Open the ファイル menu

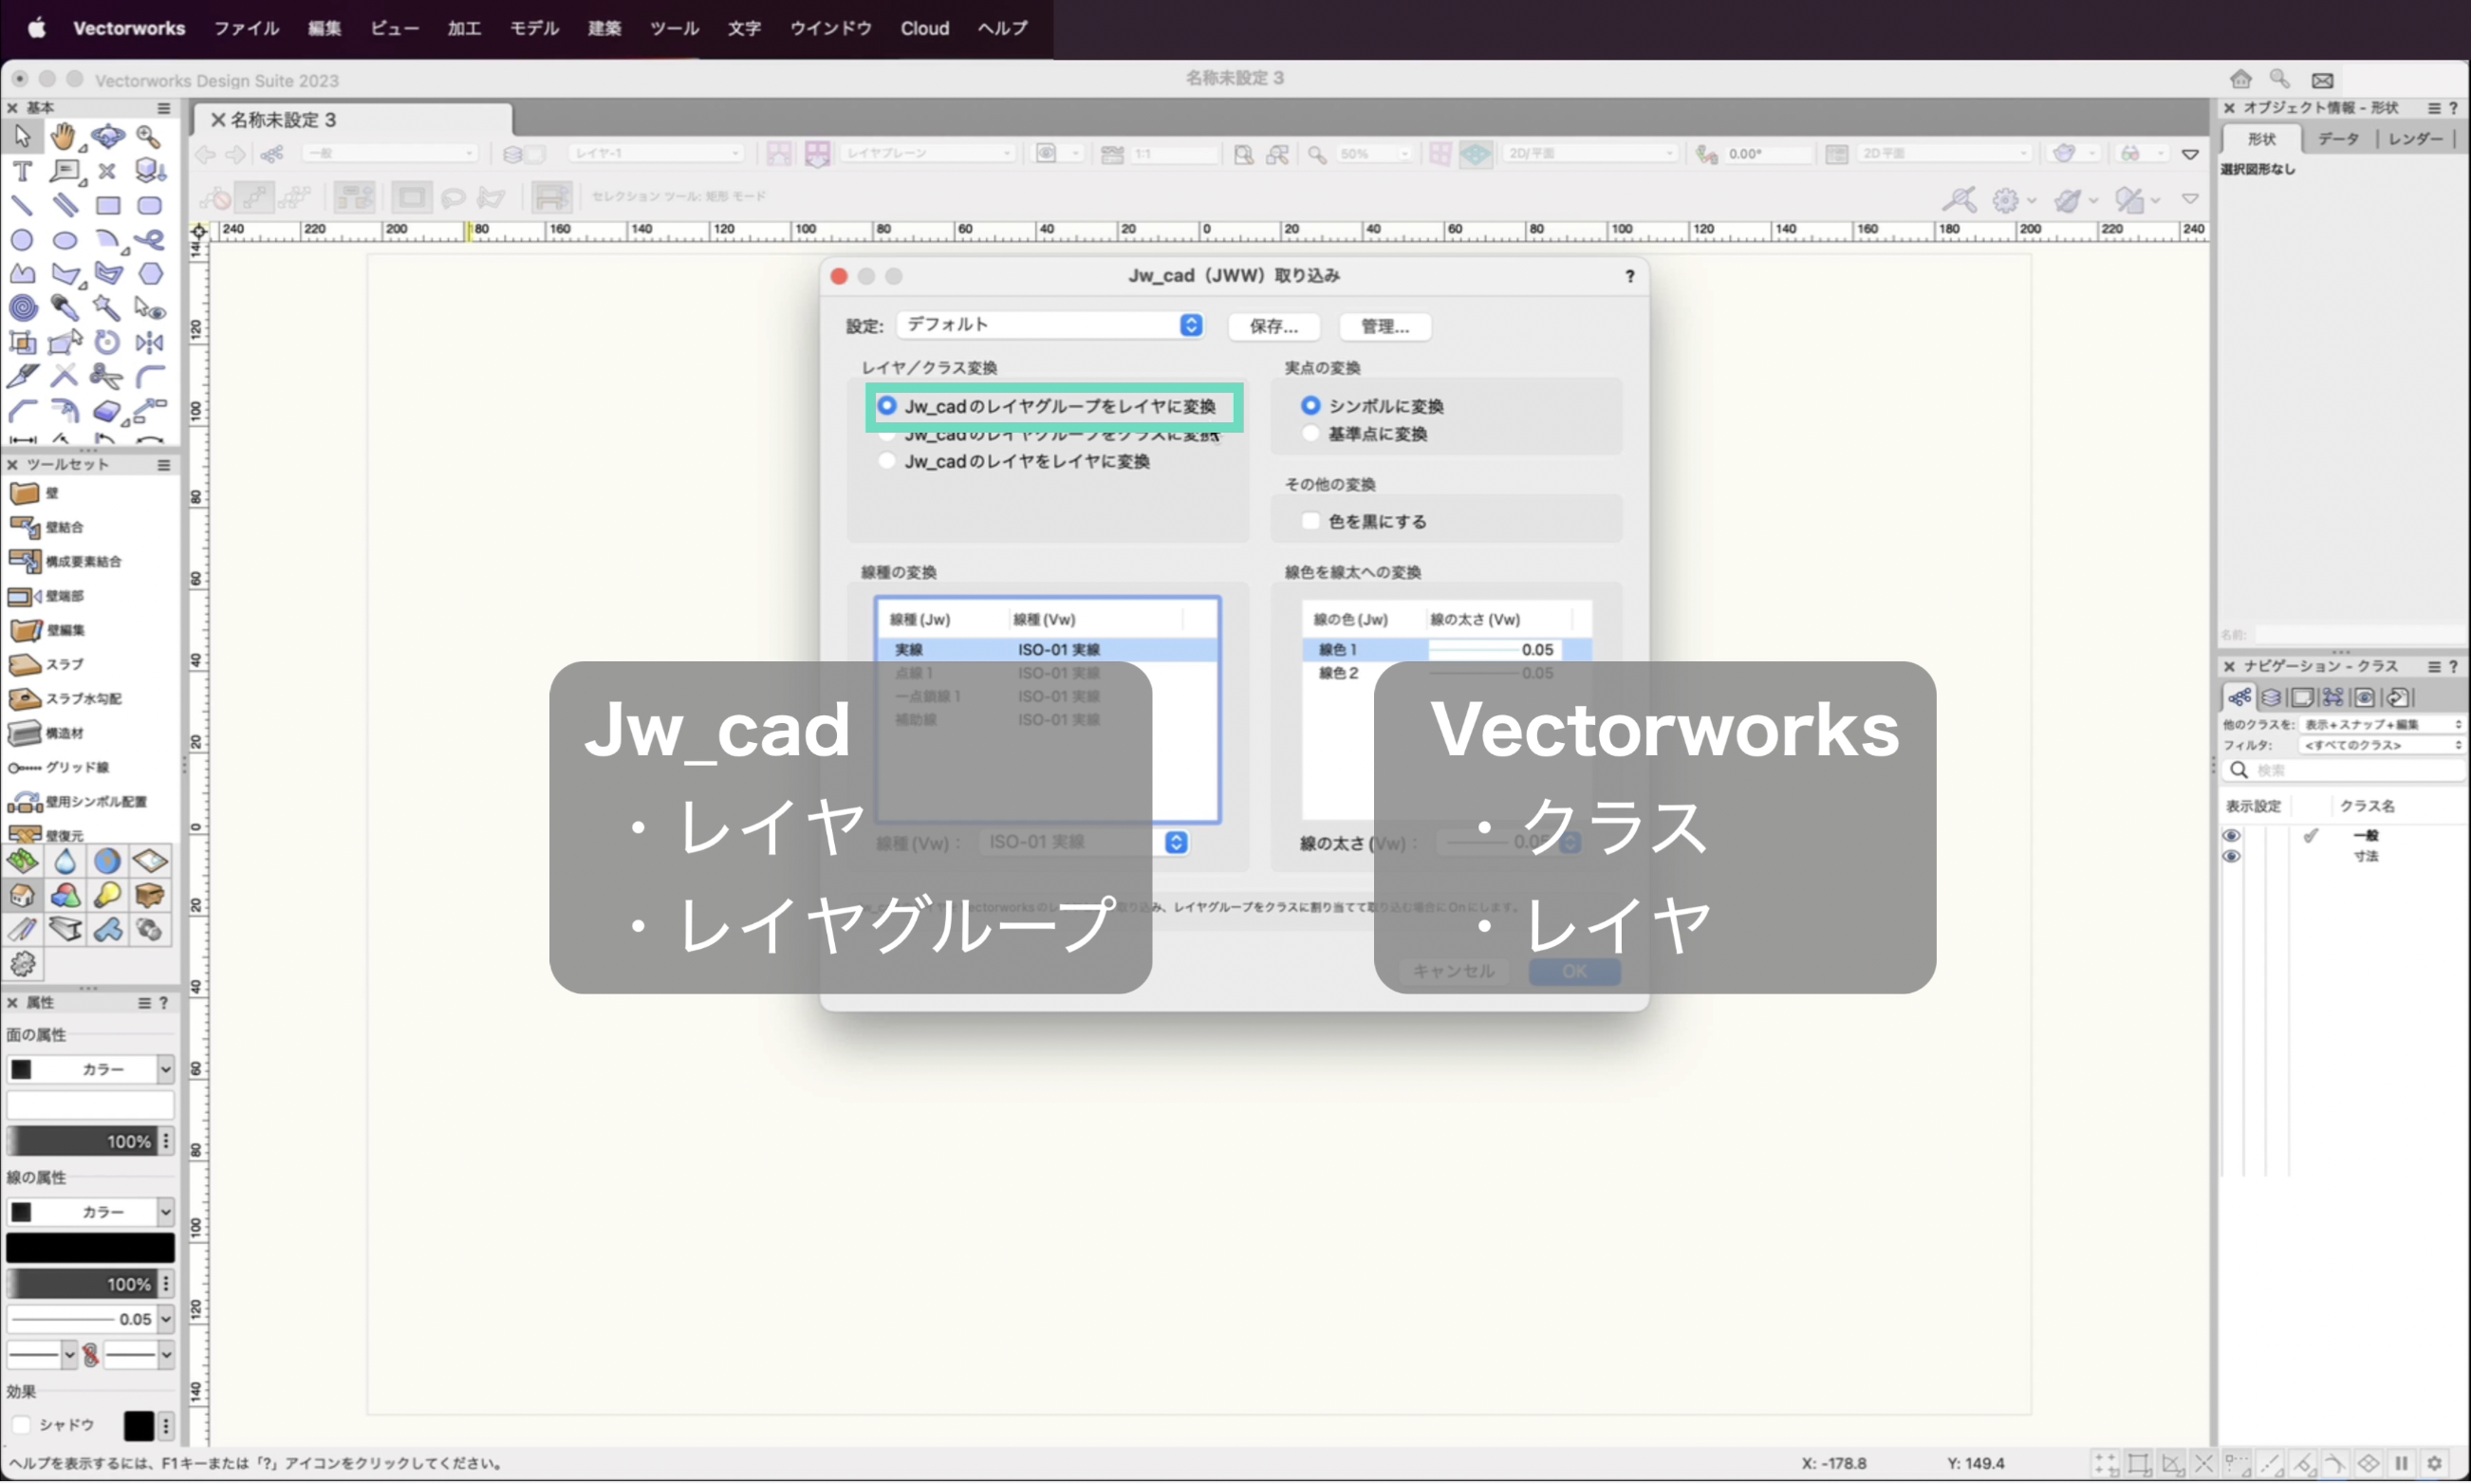click(x=246, y=28)
